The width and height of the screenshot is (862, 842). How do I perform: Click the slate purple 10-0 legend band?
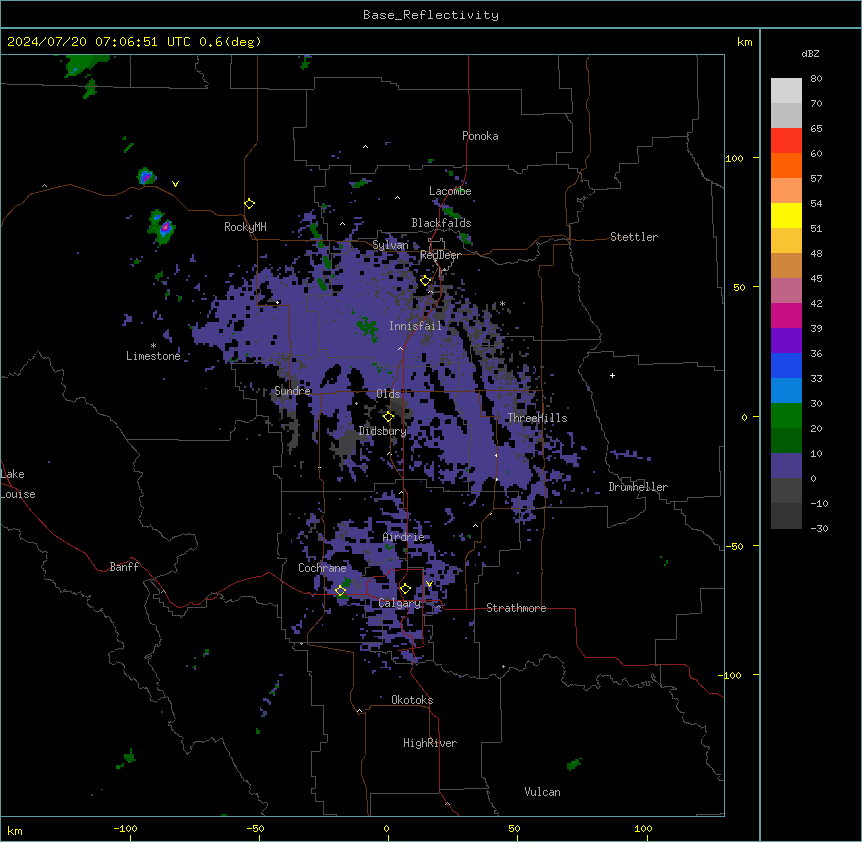coord(786,466)
